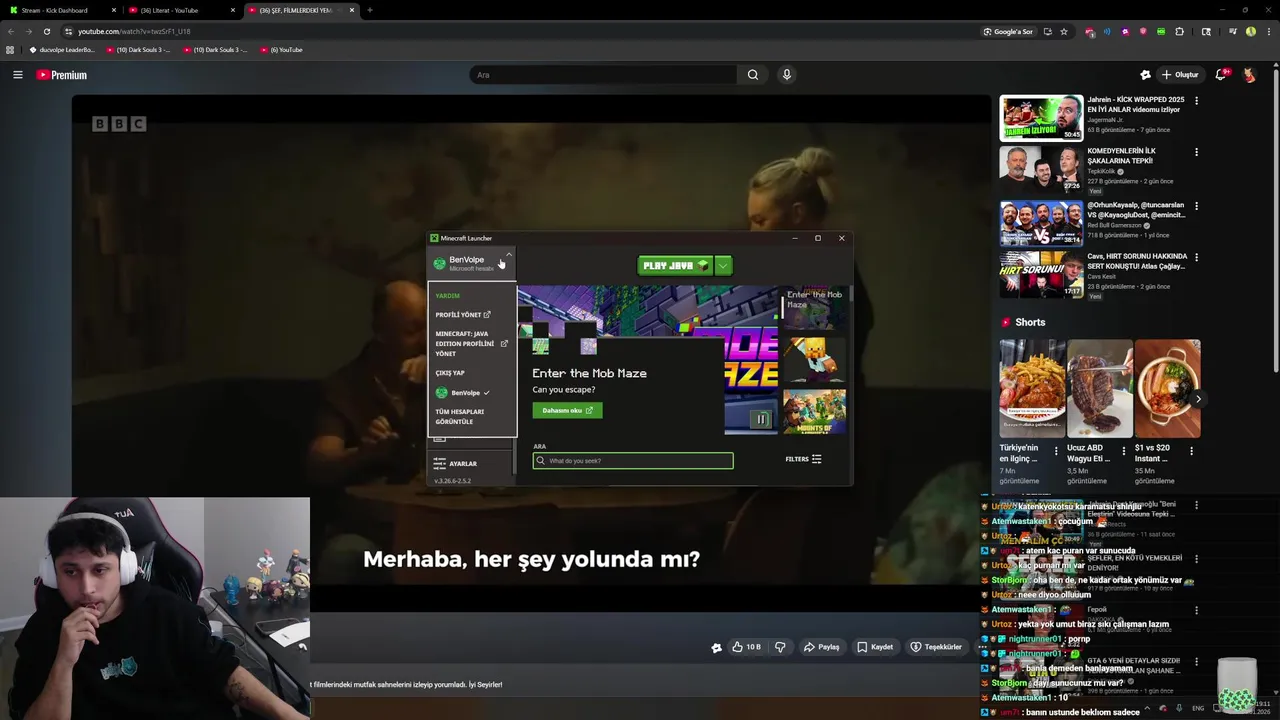
Task: Click the cast/install icon in address bar
Action: pos(1047,31)
